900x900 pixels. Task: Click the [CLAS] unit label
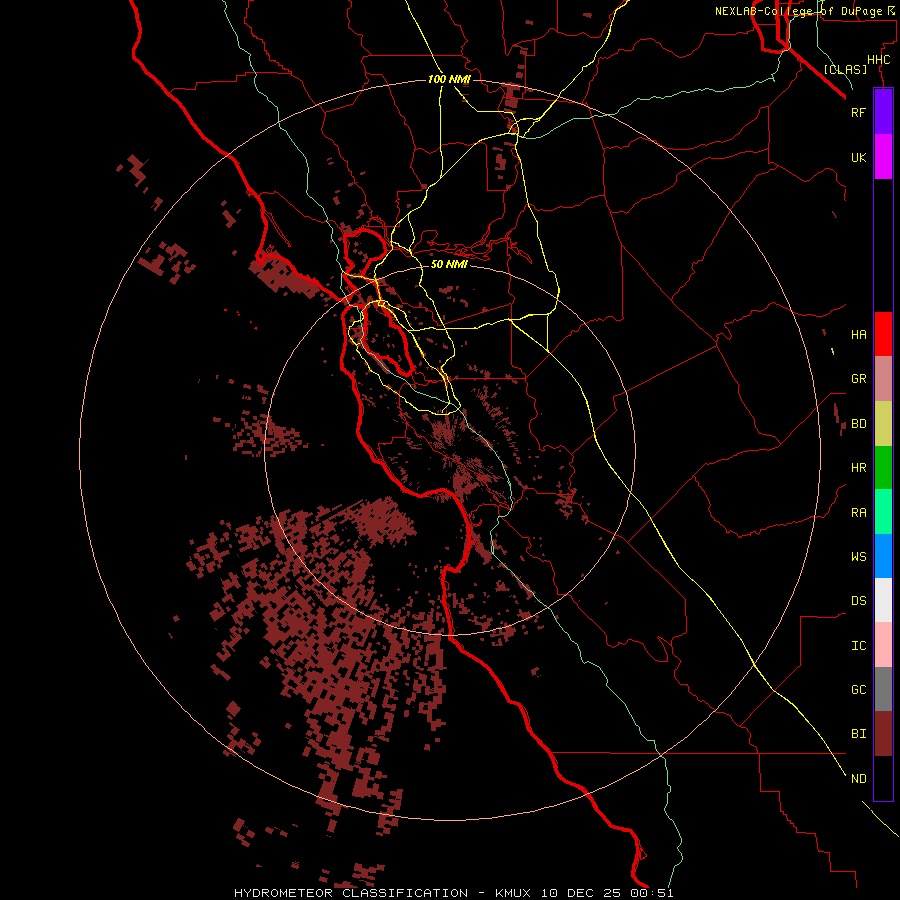845,69
